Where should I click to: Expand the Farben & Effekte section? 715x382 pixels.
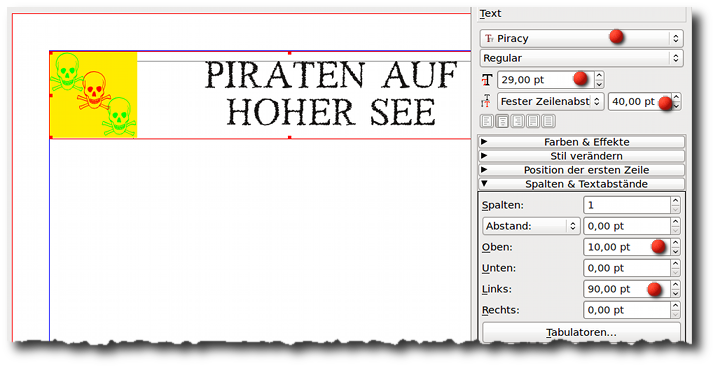coord(581,142)
